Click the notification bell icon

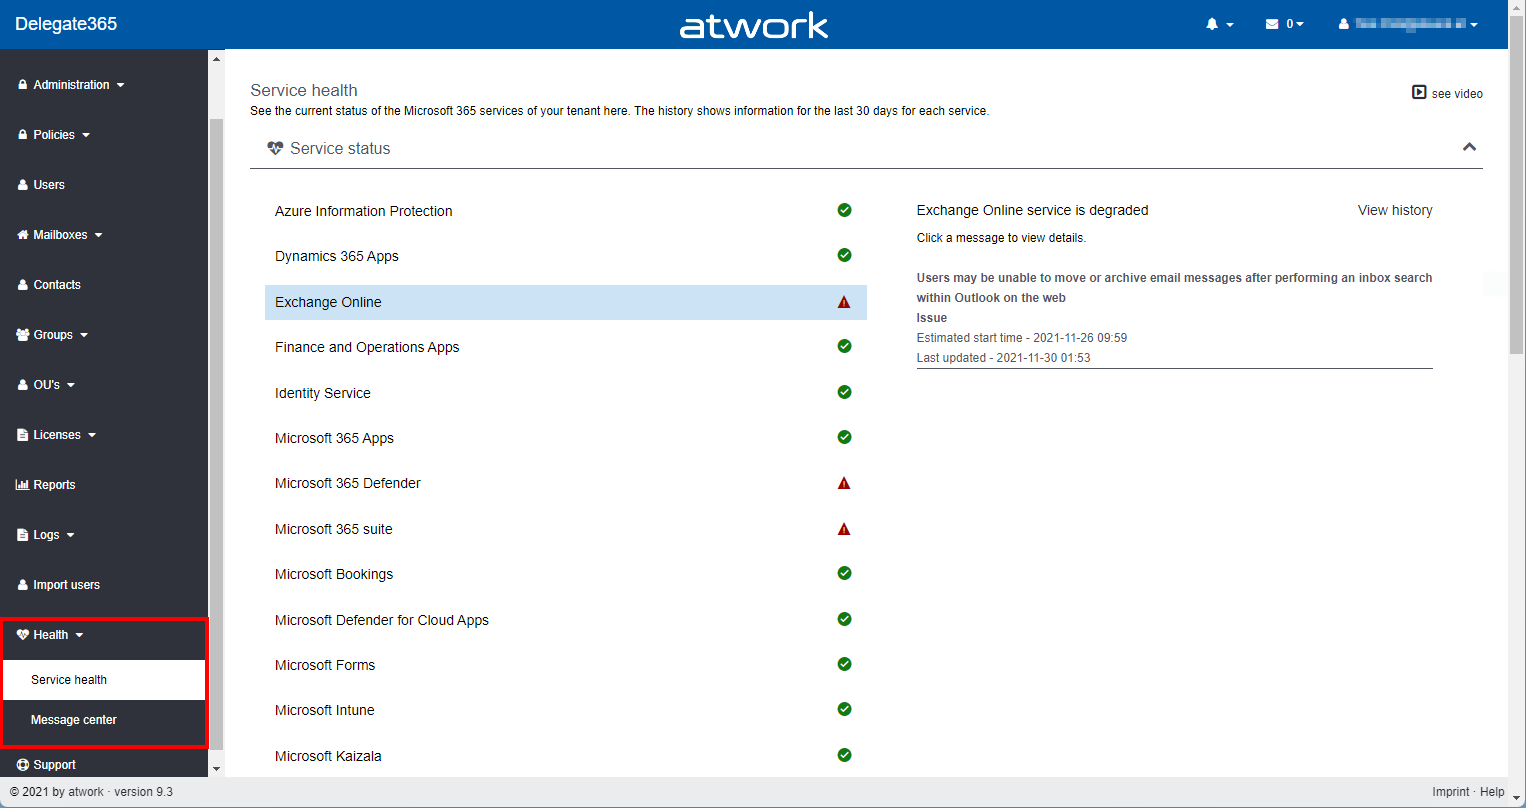pos(1212,24)
